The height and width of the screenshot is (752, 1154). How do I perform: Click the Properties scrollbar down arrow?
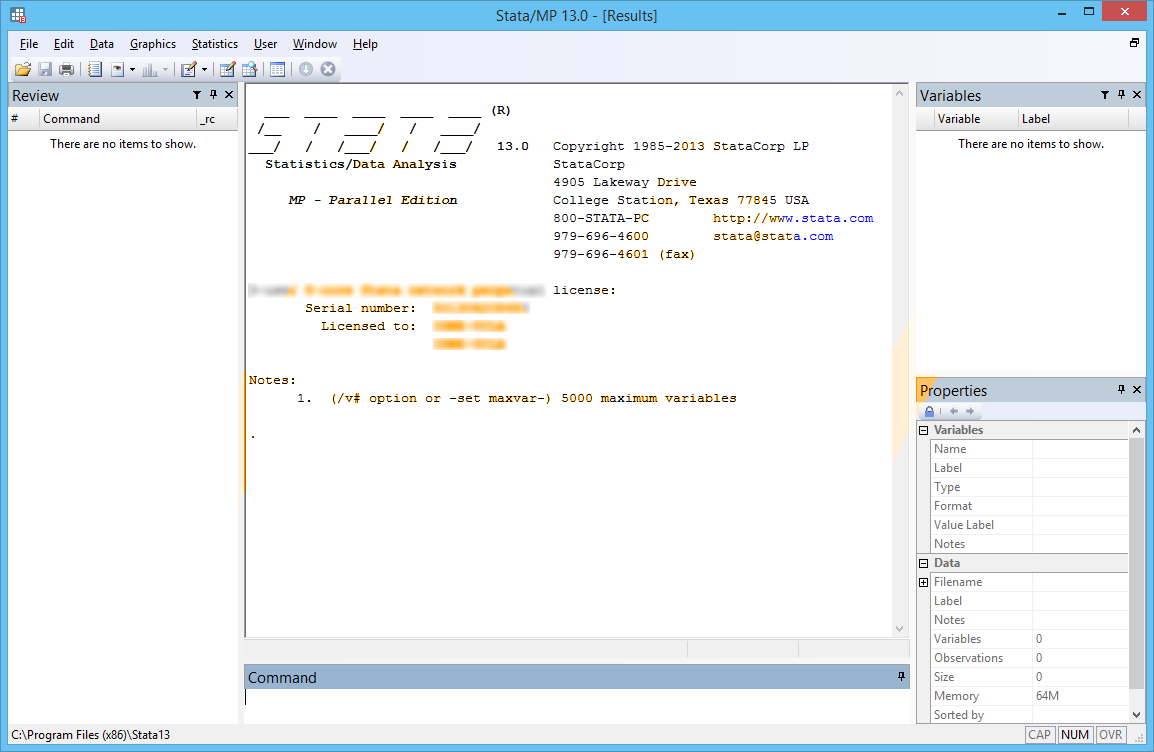(x=1136, y=714)
